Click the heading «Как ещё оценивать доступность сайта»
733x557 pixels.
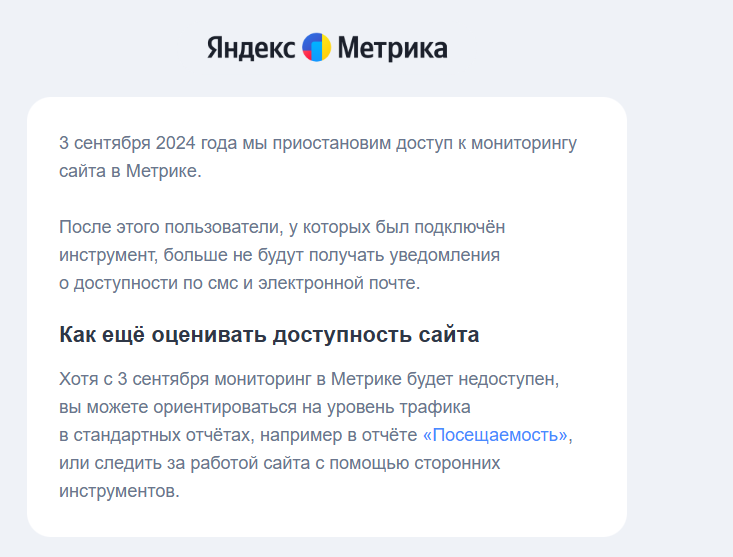coord(269,335)
